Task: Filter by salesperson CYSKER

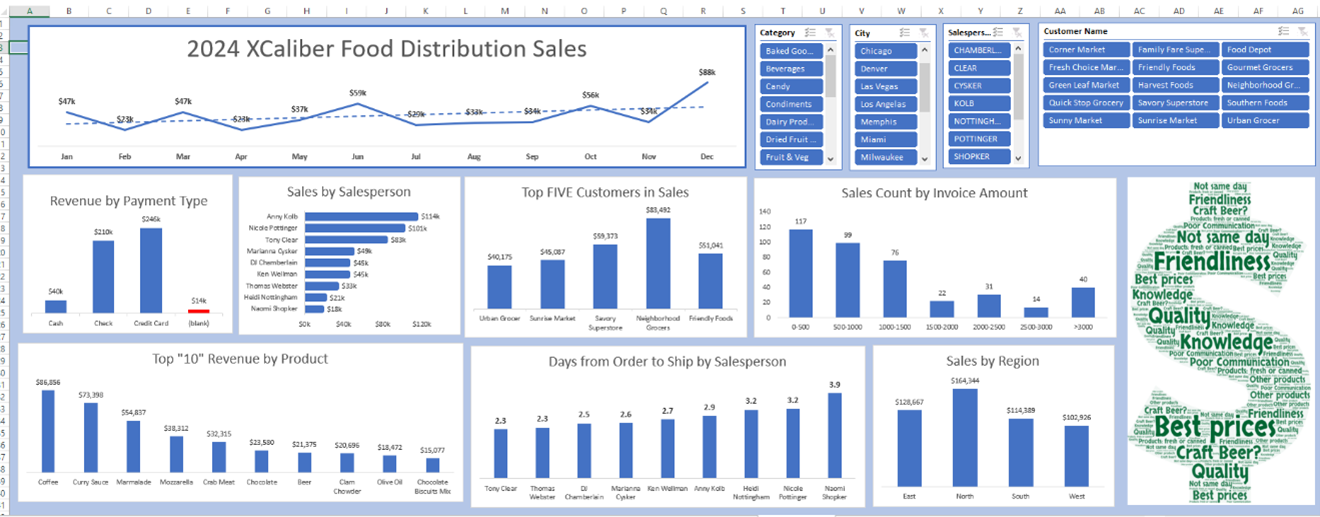Action: (978, 86)
